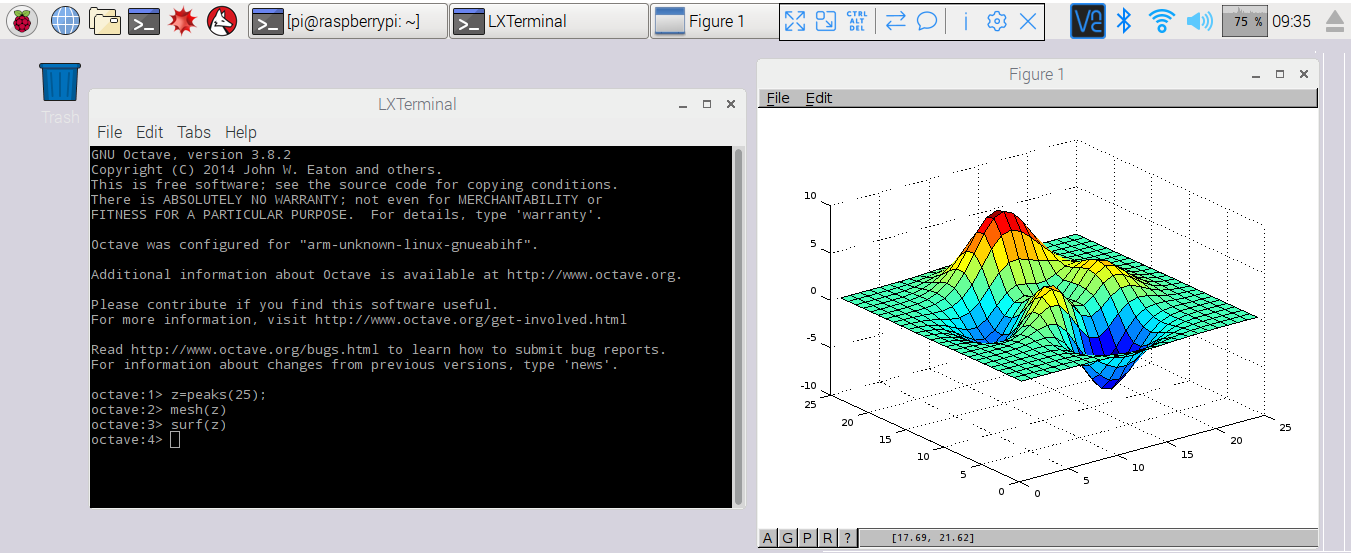The image size is (1351, 554).
Task: Click the http://www.octave.org/bugs.html URL text
Action: tap(256, 350)
